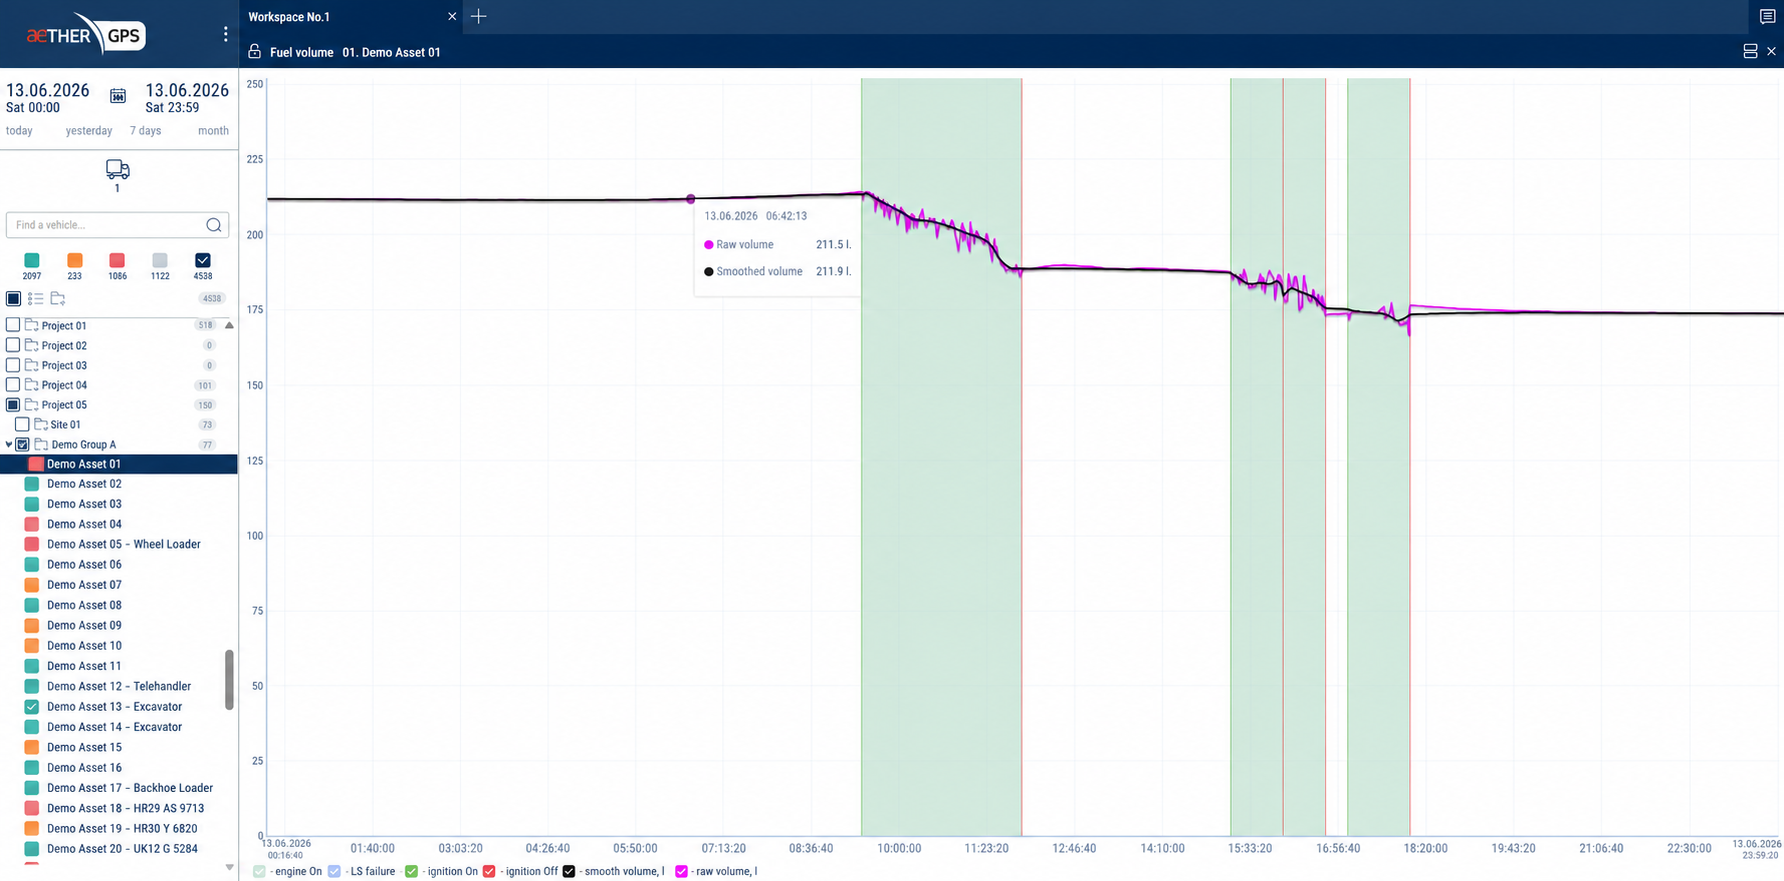Click the Aether GPS logo
The height and width of the screenshot is (881, 1784).
(x=86, y=35)
